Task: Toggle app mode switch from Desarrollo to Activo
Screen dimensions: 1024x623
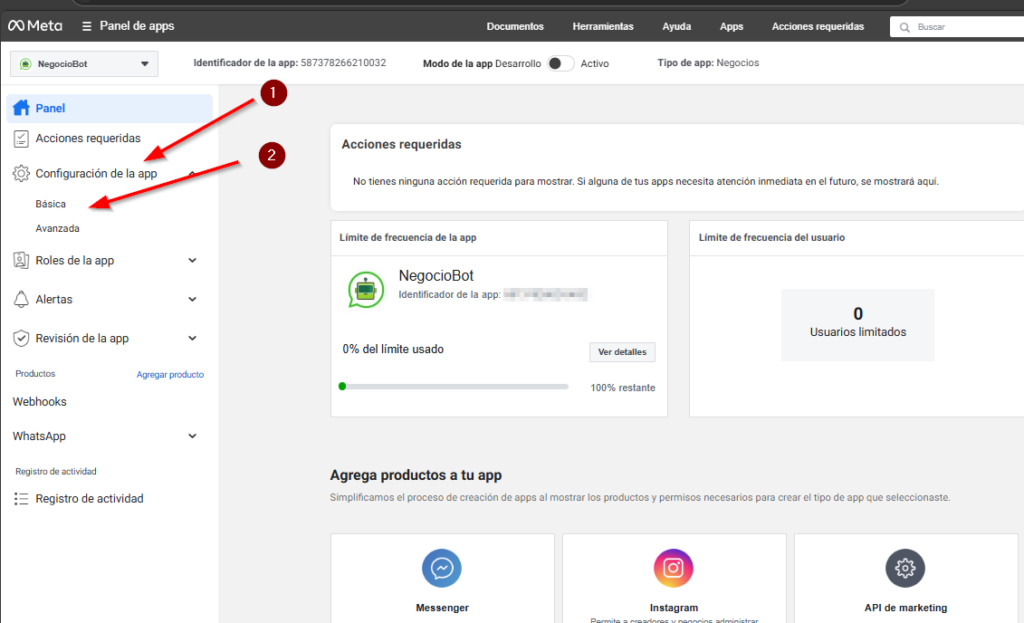Action: 560,63
